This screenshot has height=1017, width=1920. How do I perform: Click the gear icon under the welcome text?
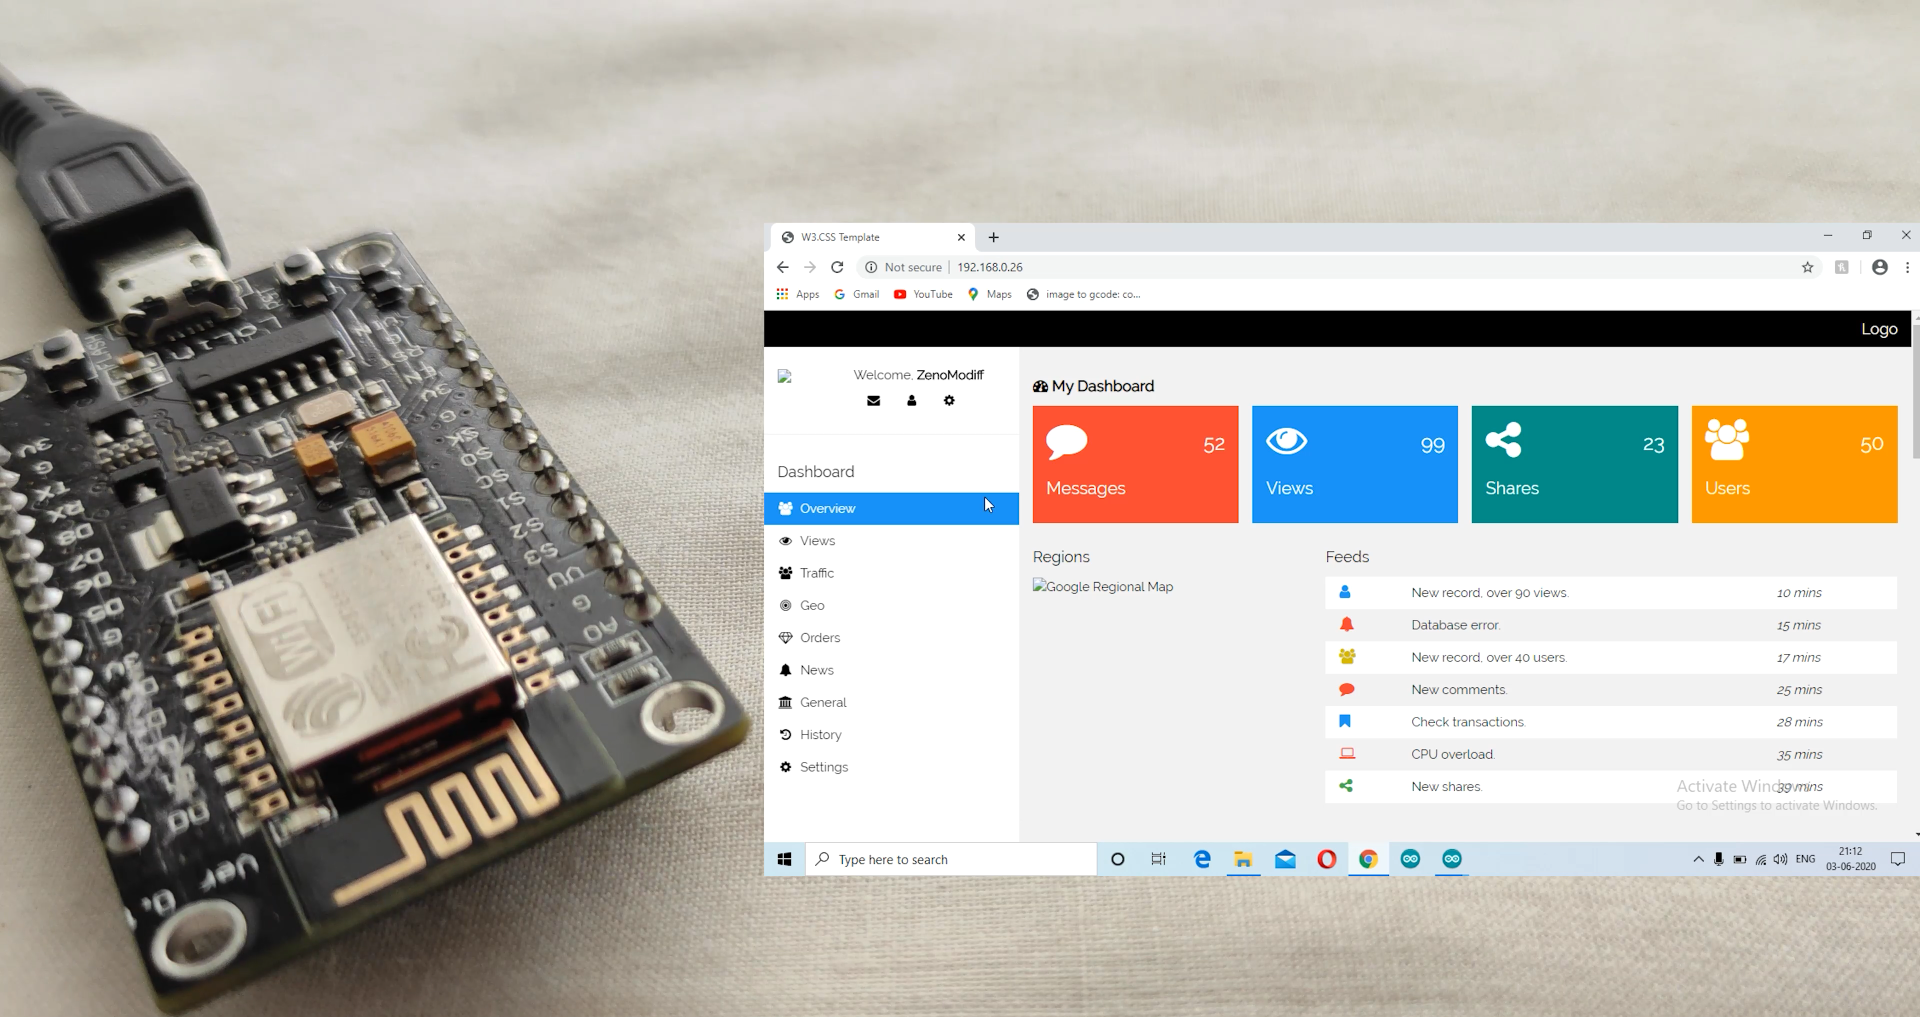coord(949,401)
